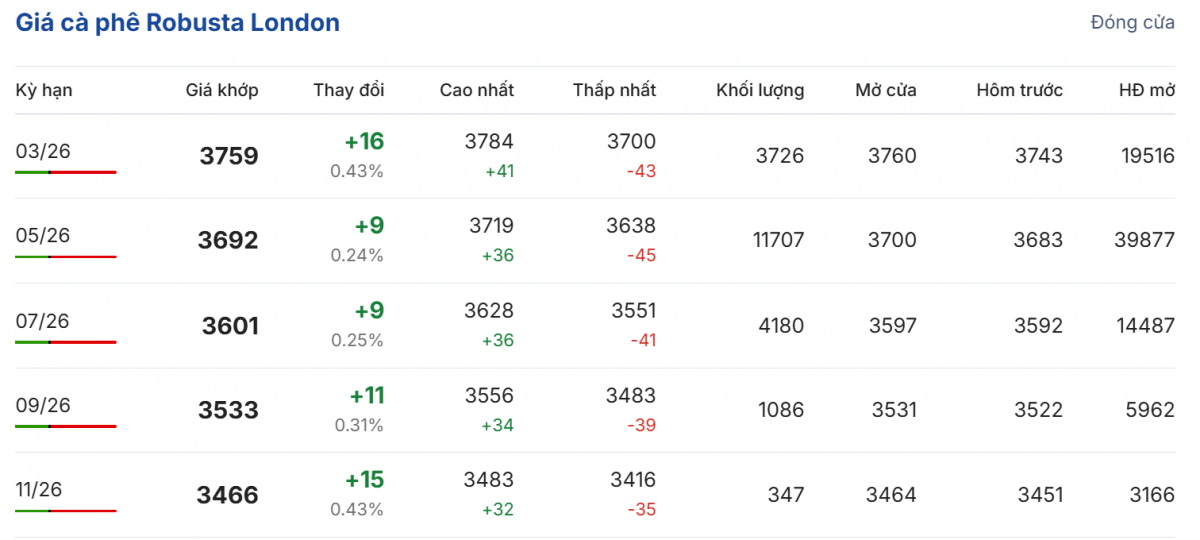Screen dimensions: 1200x540
Task: Click the Cao nhất column header
Action: click(476, 90)
